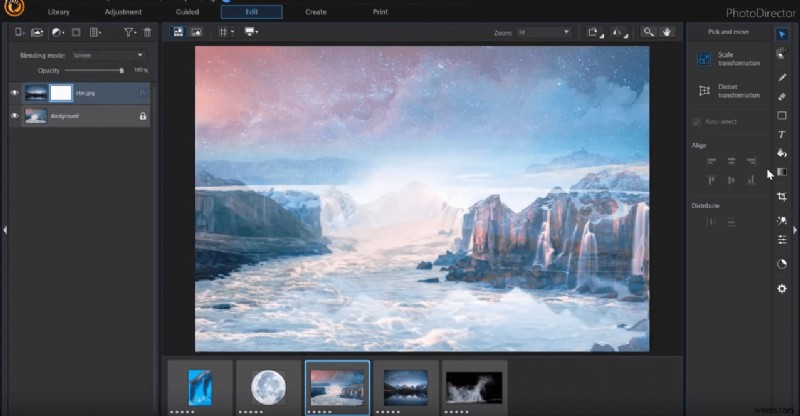Open the Guided tab
This screenshot has width=800, height=416.
(187, 12)
